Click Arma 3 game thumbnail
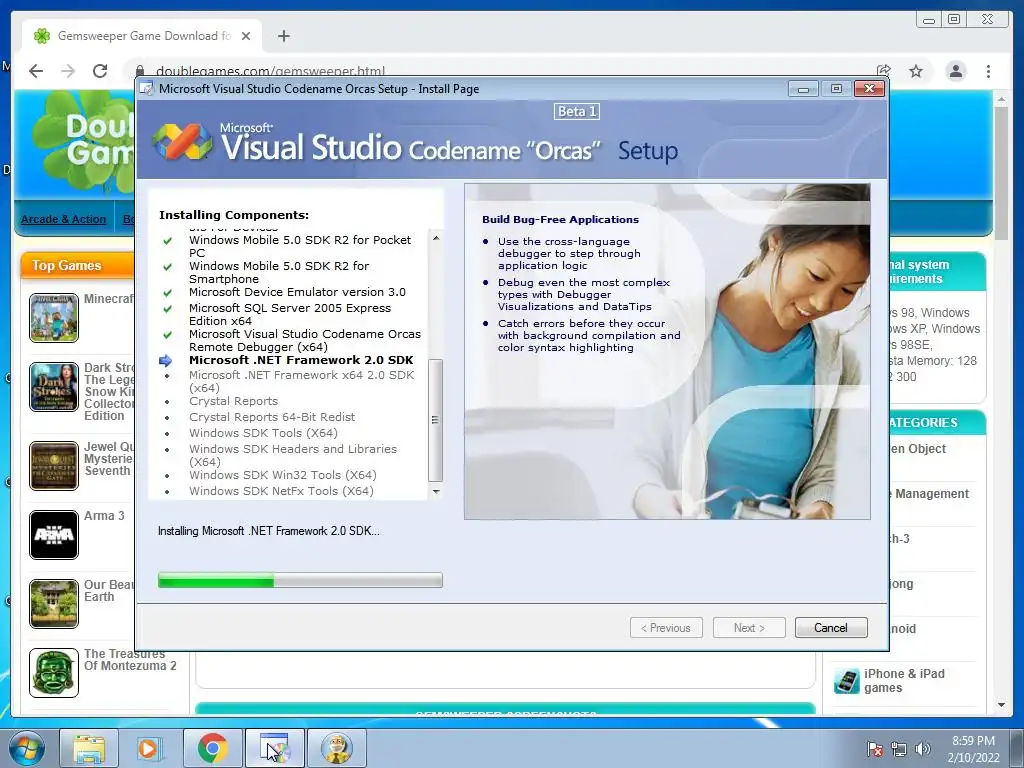This screenshot has width=1024, height=768. click(54, 535)
